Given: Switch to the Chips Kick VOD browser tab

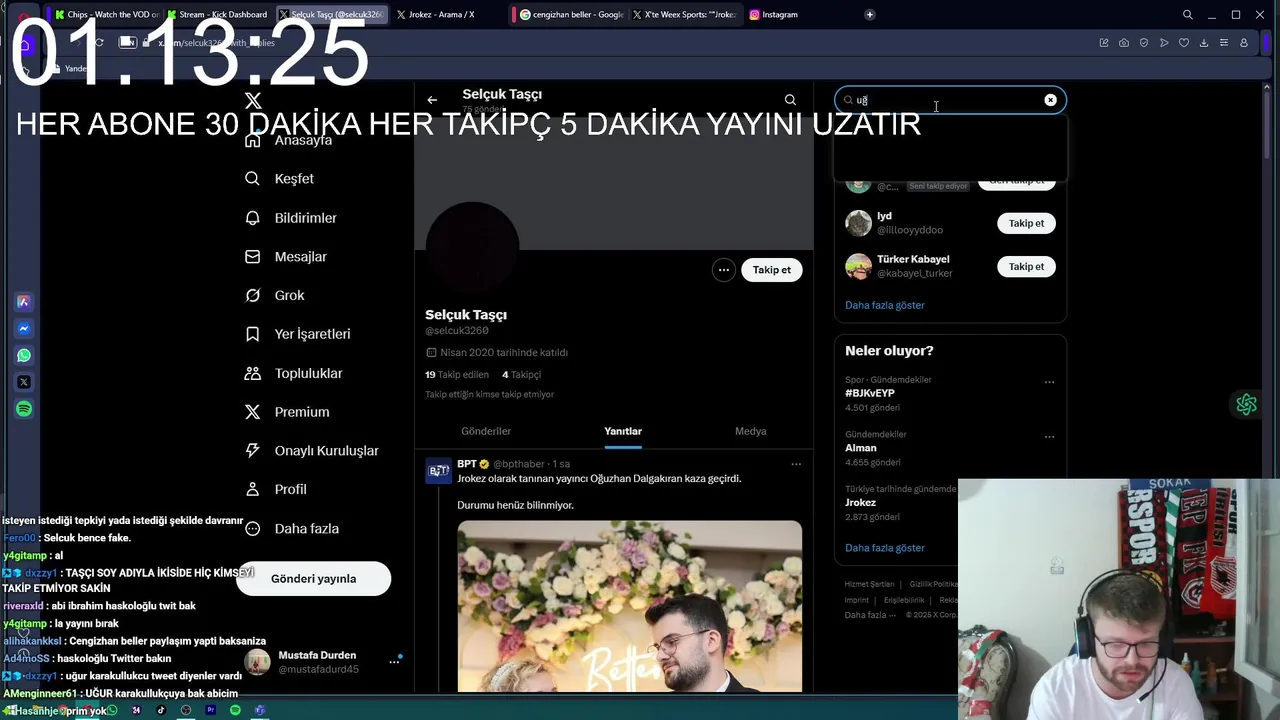Looking at the screenshot, I should click(107, 14).
